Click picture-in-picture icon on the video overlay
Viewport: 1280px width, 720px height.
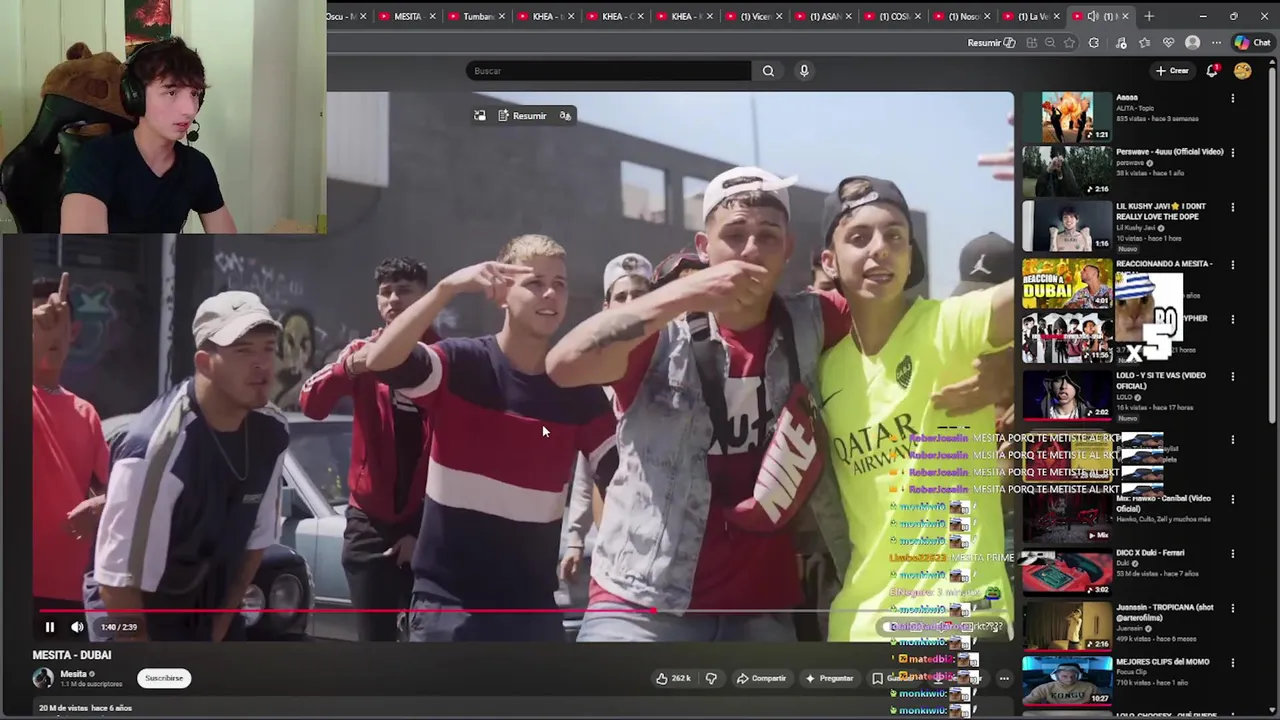pyautogui.click(x=480, y=116)
